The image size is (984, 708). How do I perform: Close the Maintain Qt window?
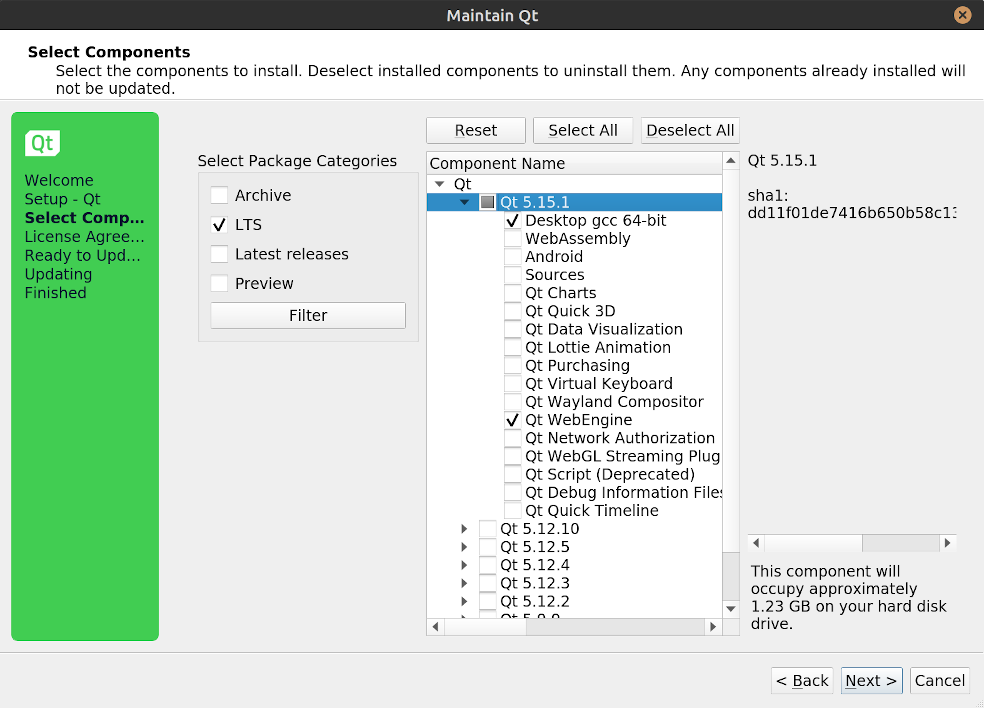click(962, 14)
